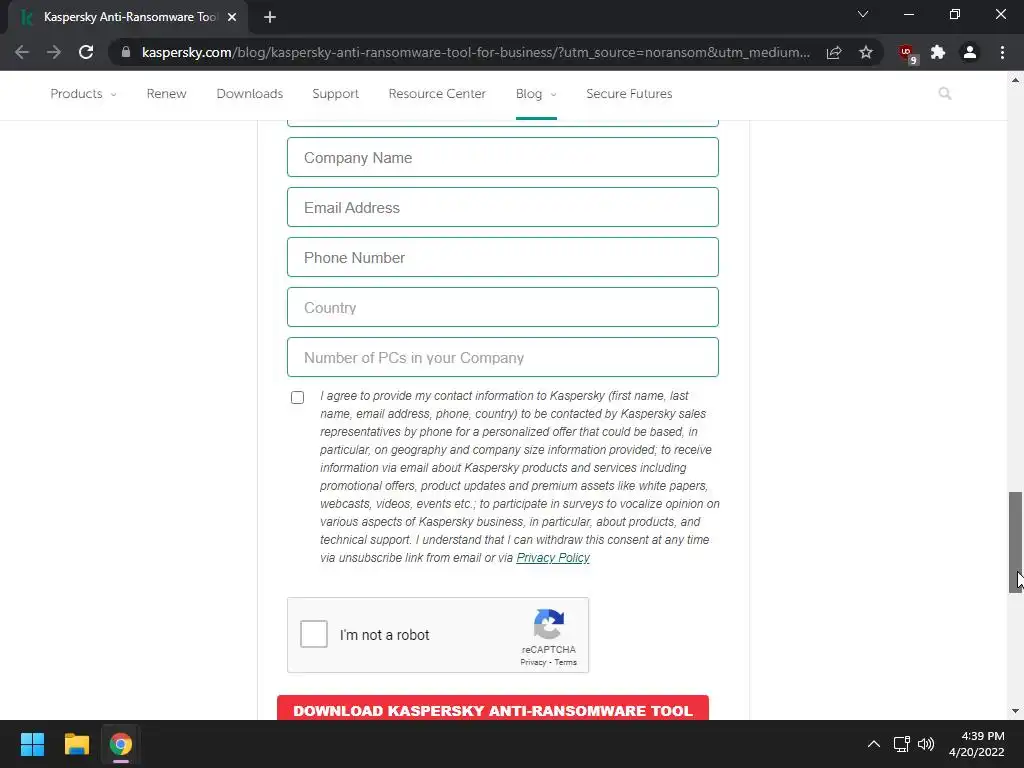This screenshot has width=1024, height=768.
Task: Expand the Blog menu
Action: point(536,93)
